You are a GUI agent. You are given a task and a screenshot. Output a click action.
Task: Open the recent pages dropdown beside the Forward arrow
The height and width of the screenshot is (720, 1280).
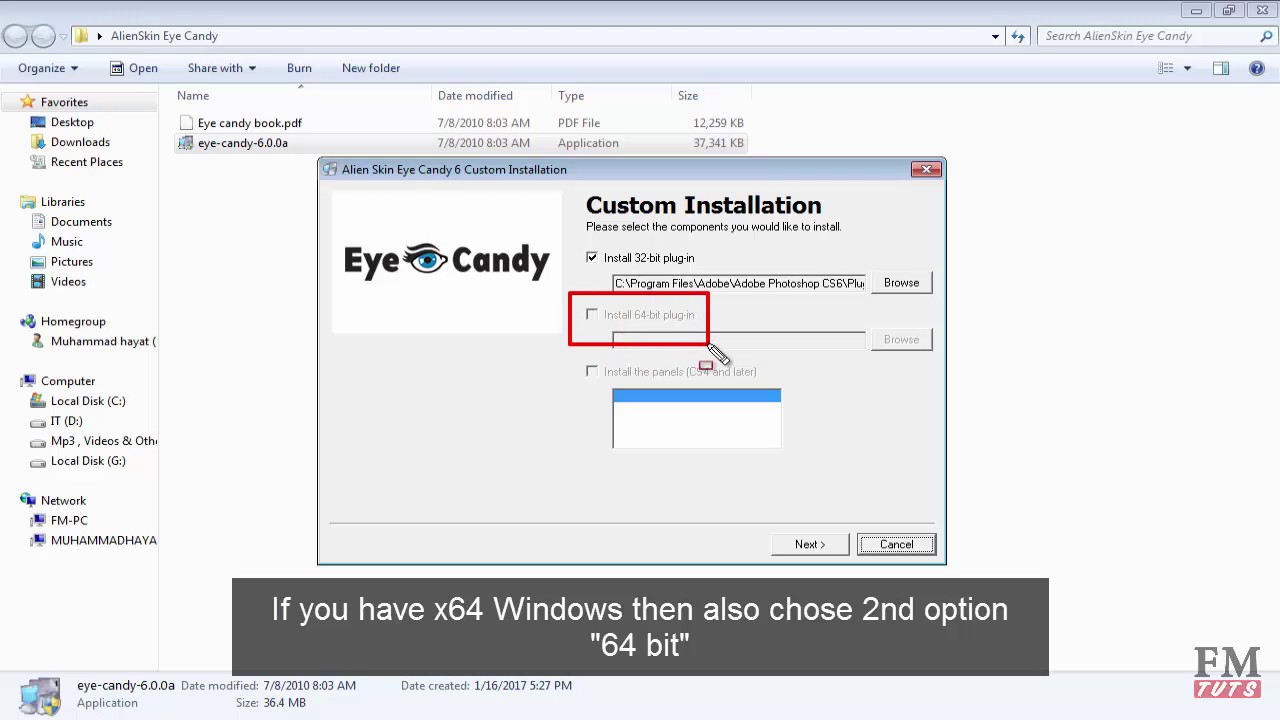click(64, 37)
